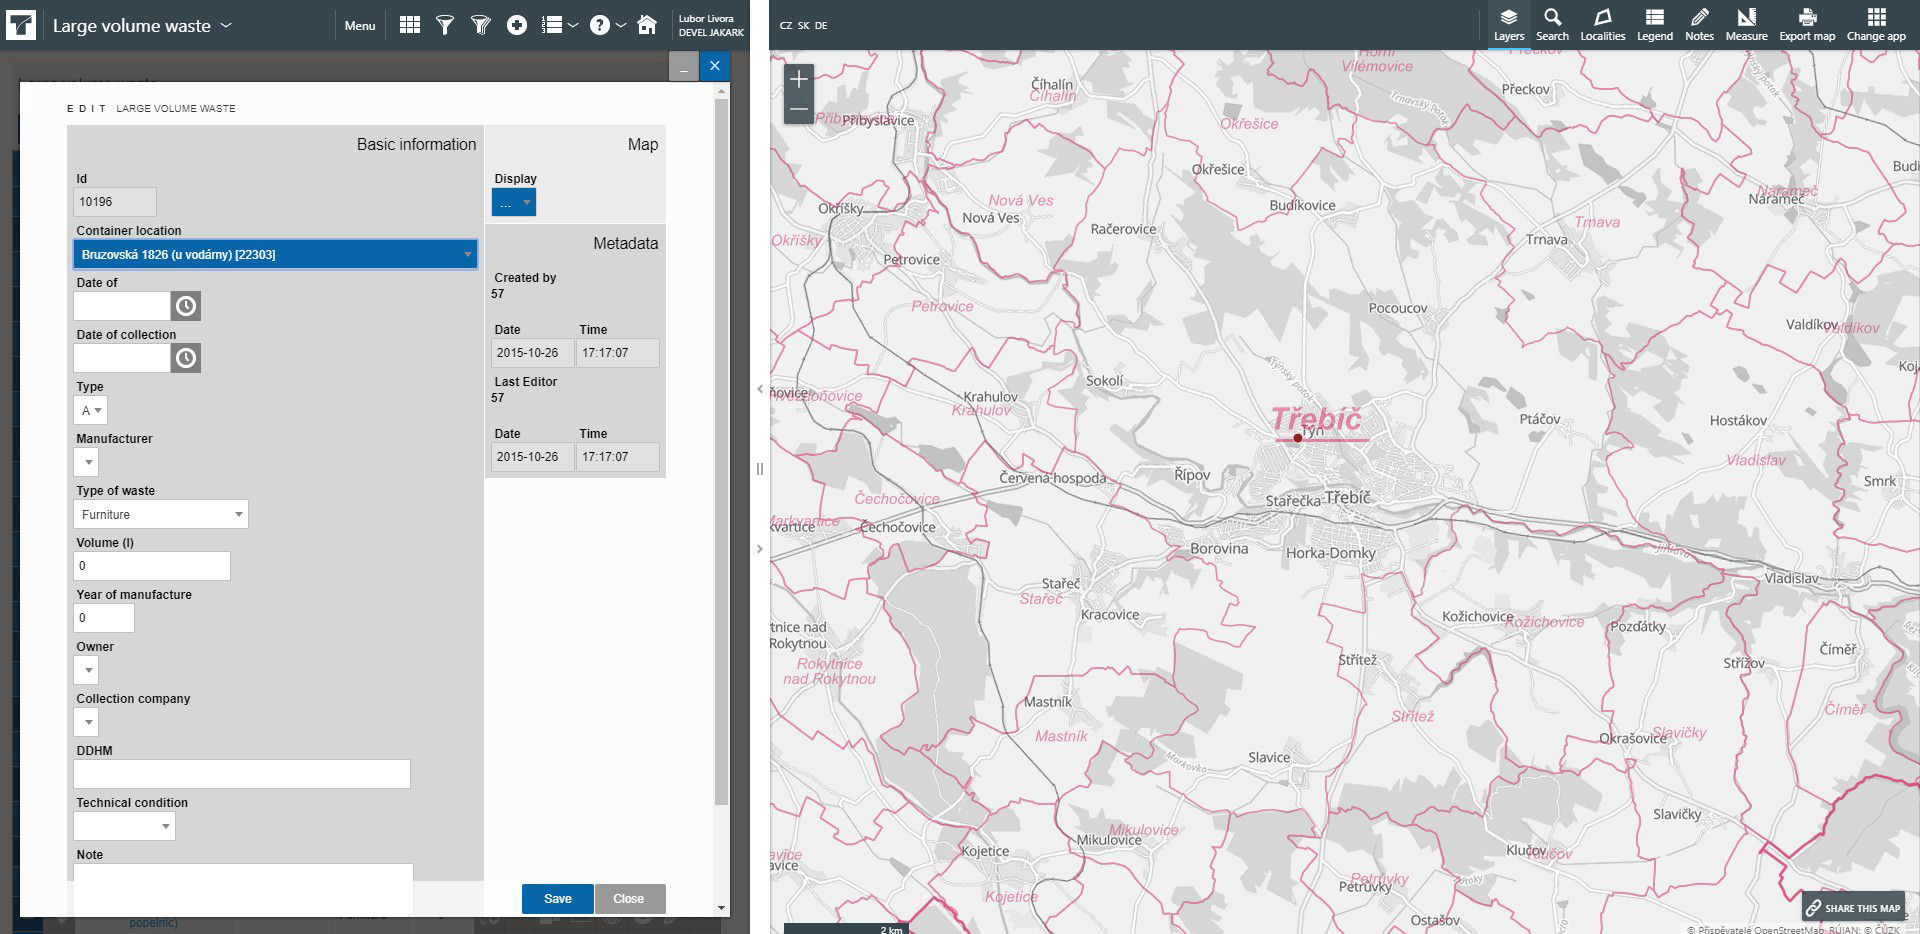
Task: Click the Share this map link
Action: pos(1852,908)
